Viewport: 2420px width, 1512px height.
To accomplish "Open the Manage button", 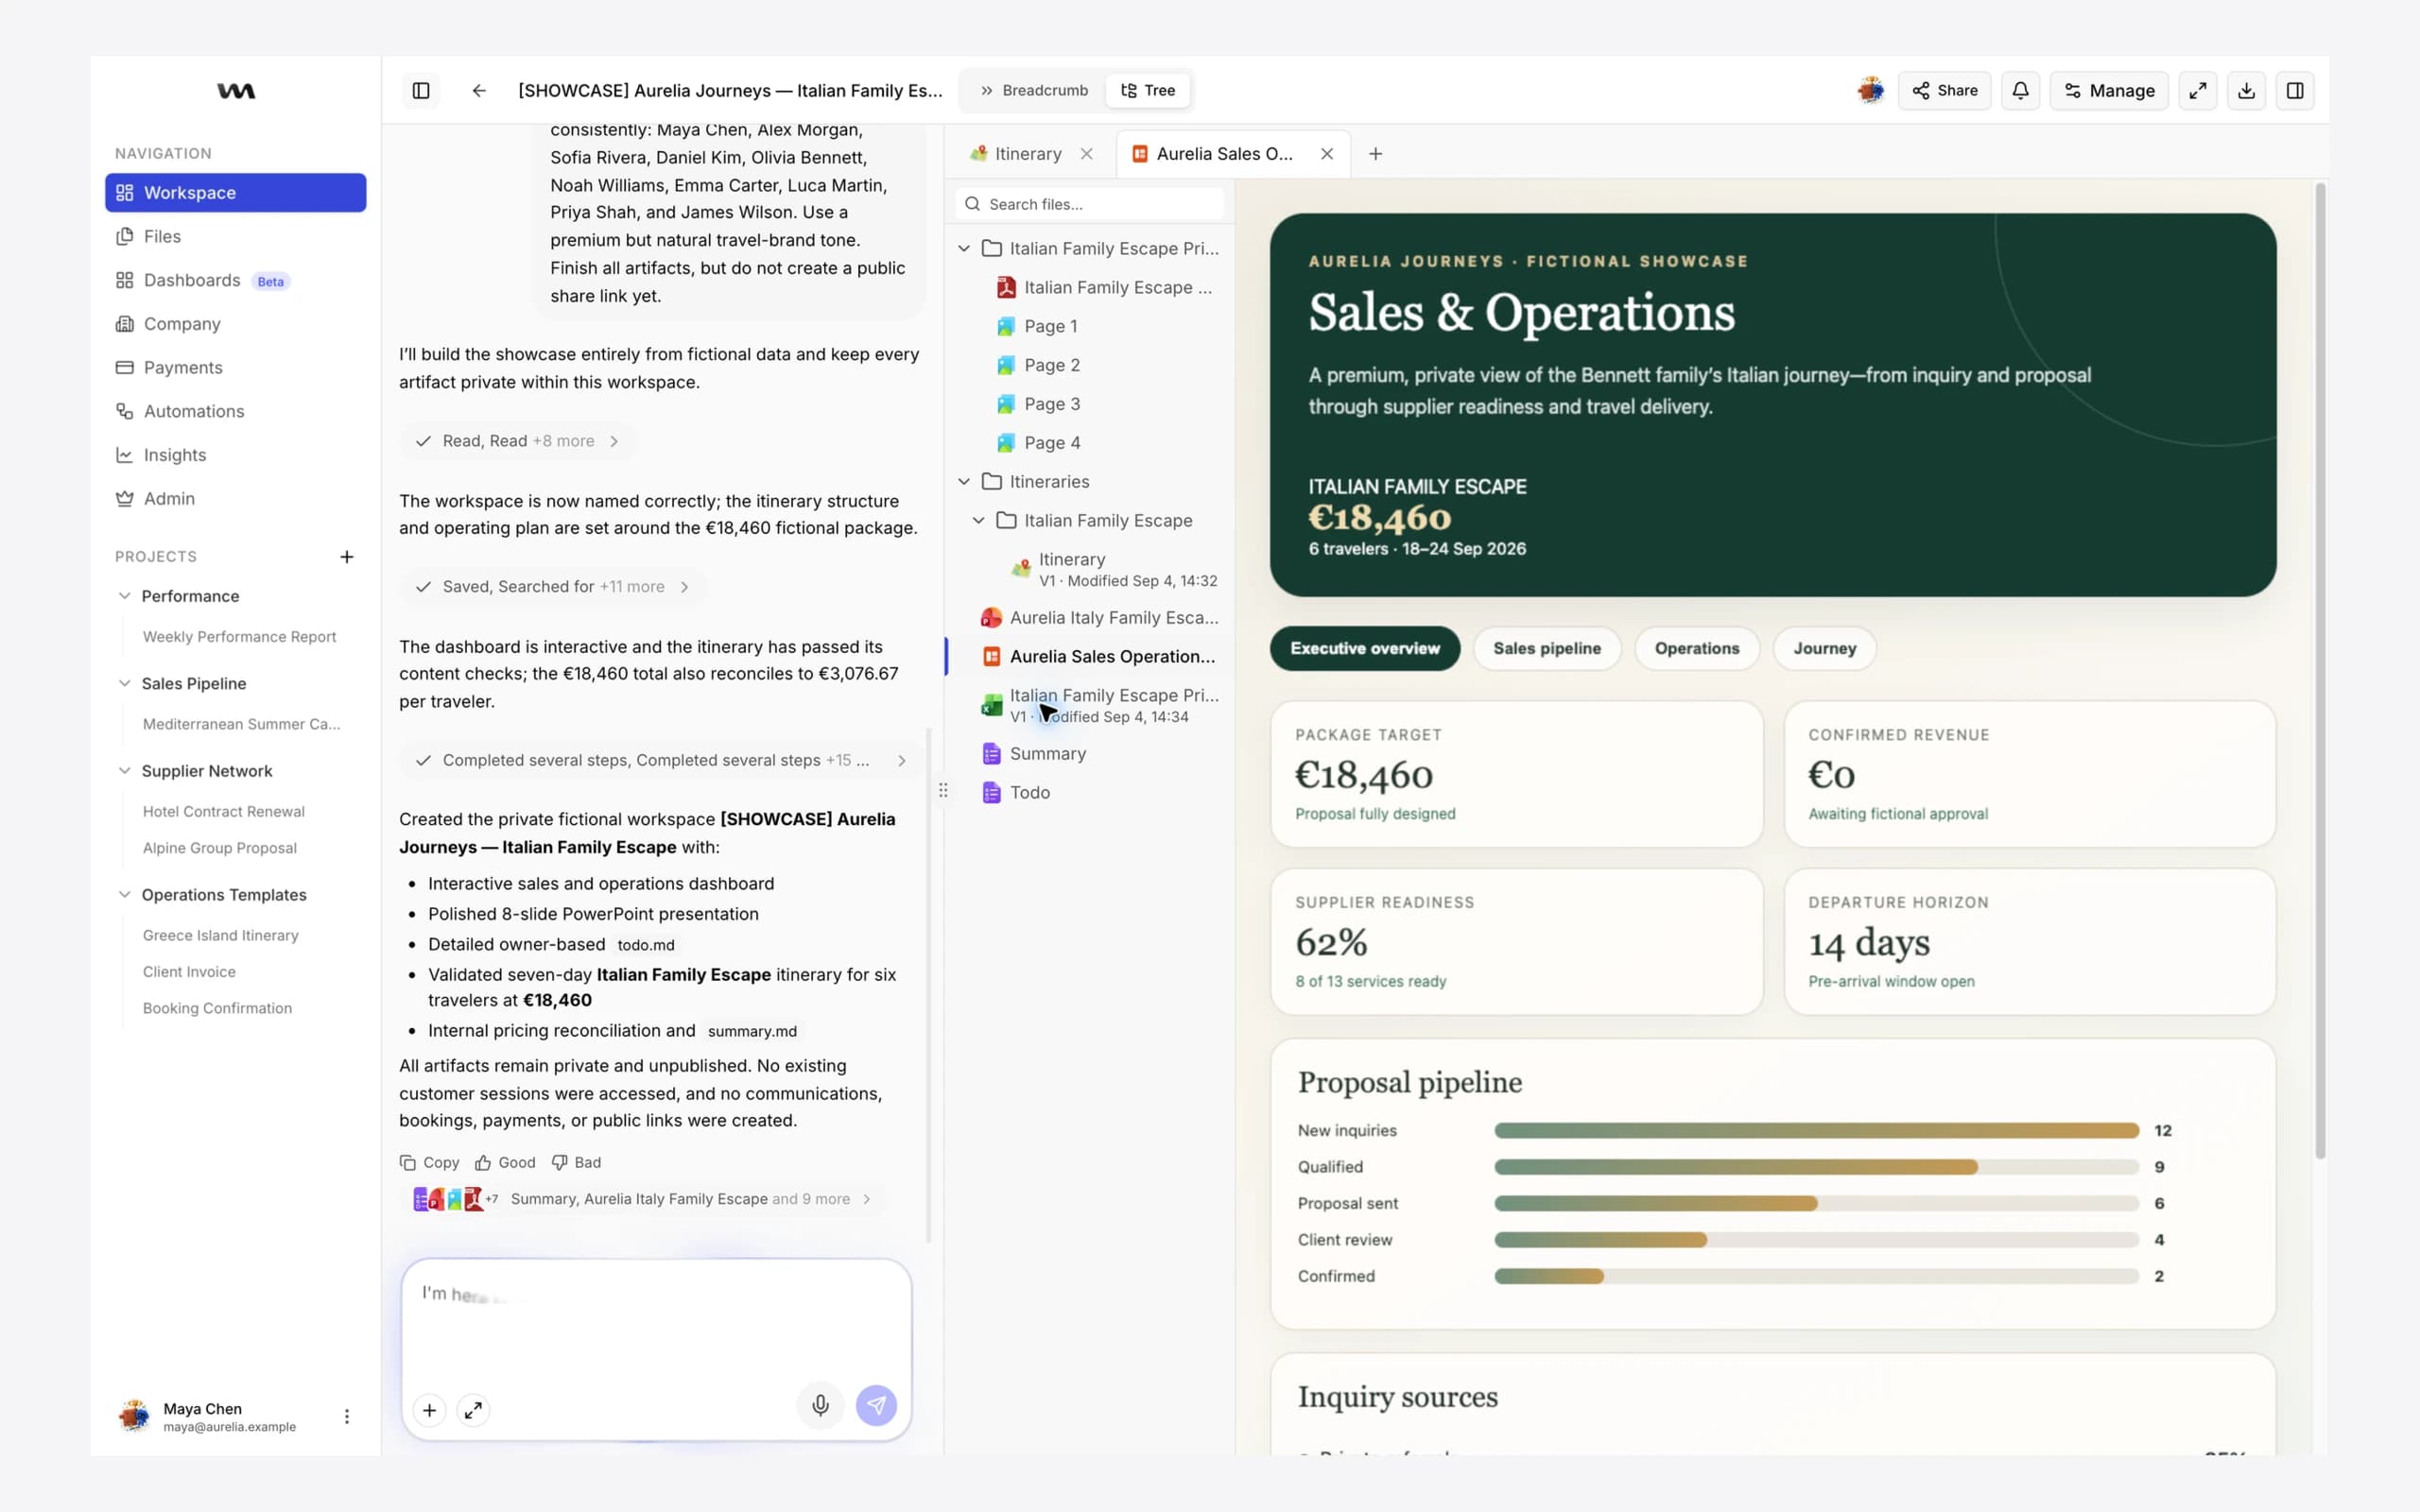I will 2109,91.
